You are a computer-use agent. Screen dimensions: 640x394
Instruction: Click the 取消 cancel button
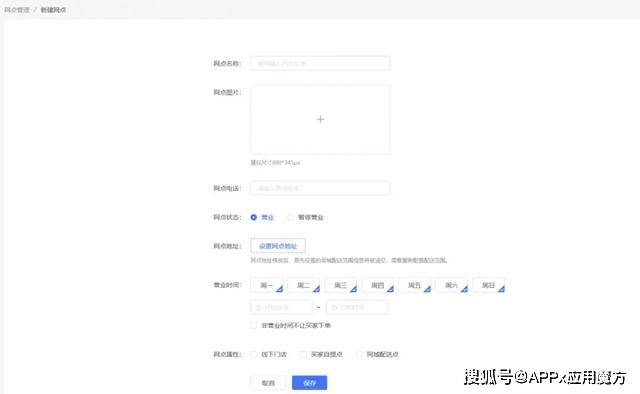coord(268,383)
